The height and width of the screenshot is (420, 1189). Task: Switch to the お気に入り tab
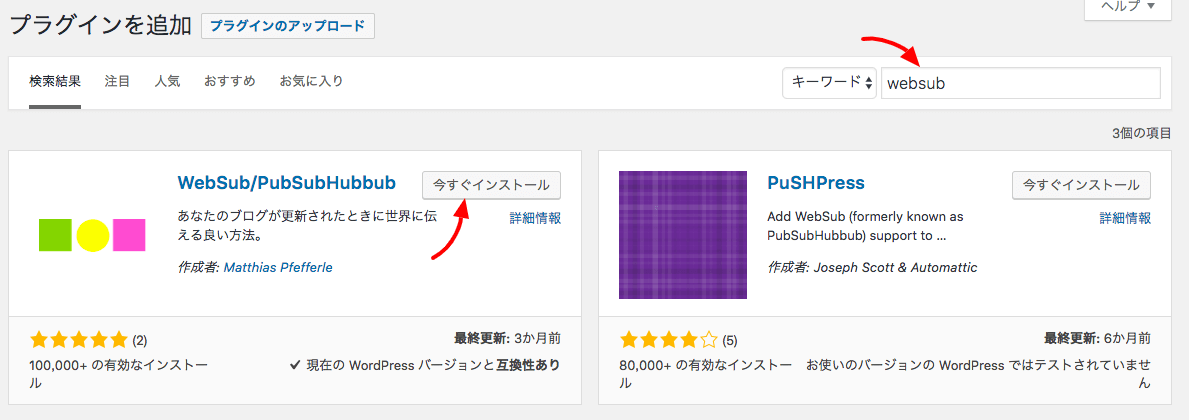(311, 80)
